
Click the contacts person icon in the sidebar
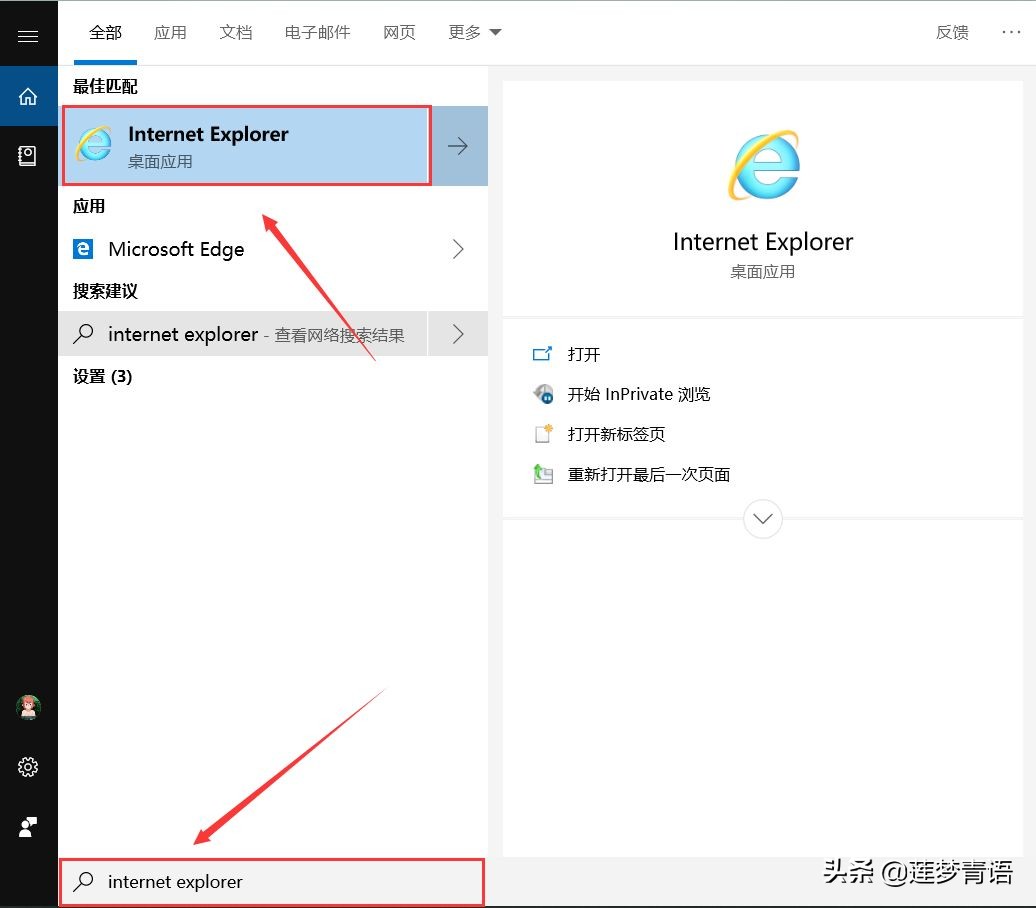pos(28,827)
